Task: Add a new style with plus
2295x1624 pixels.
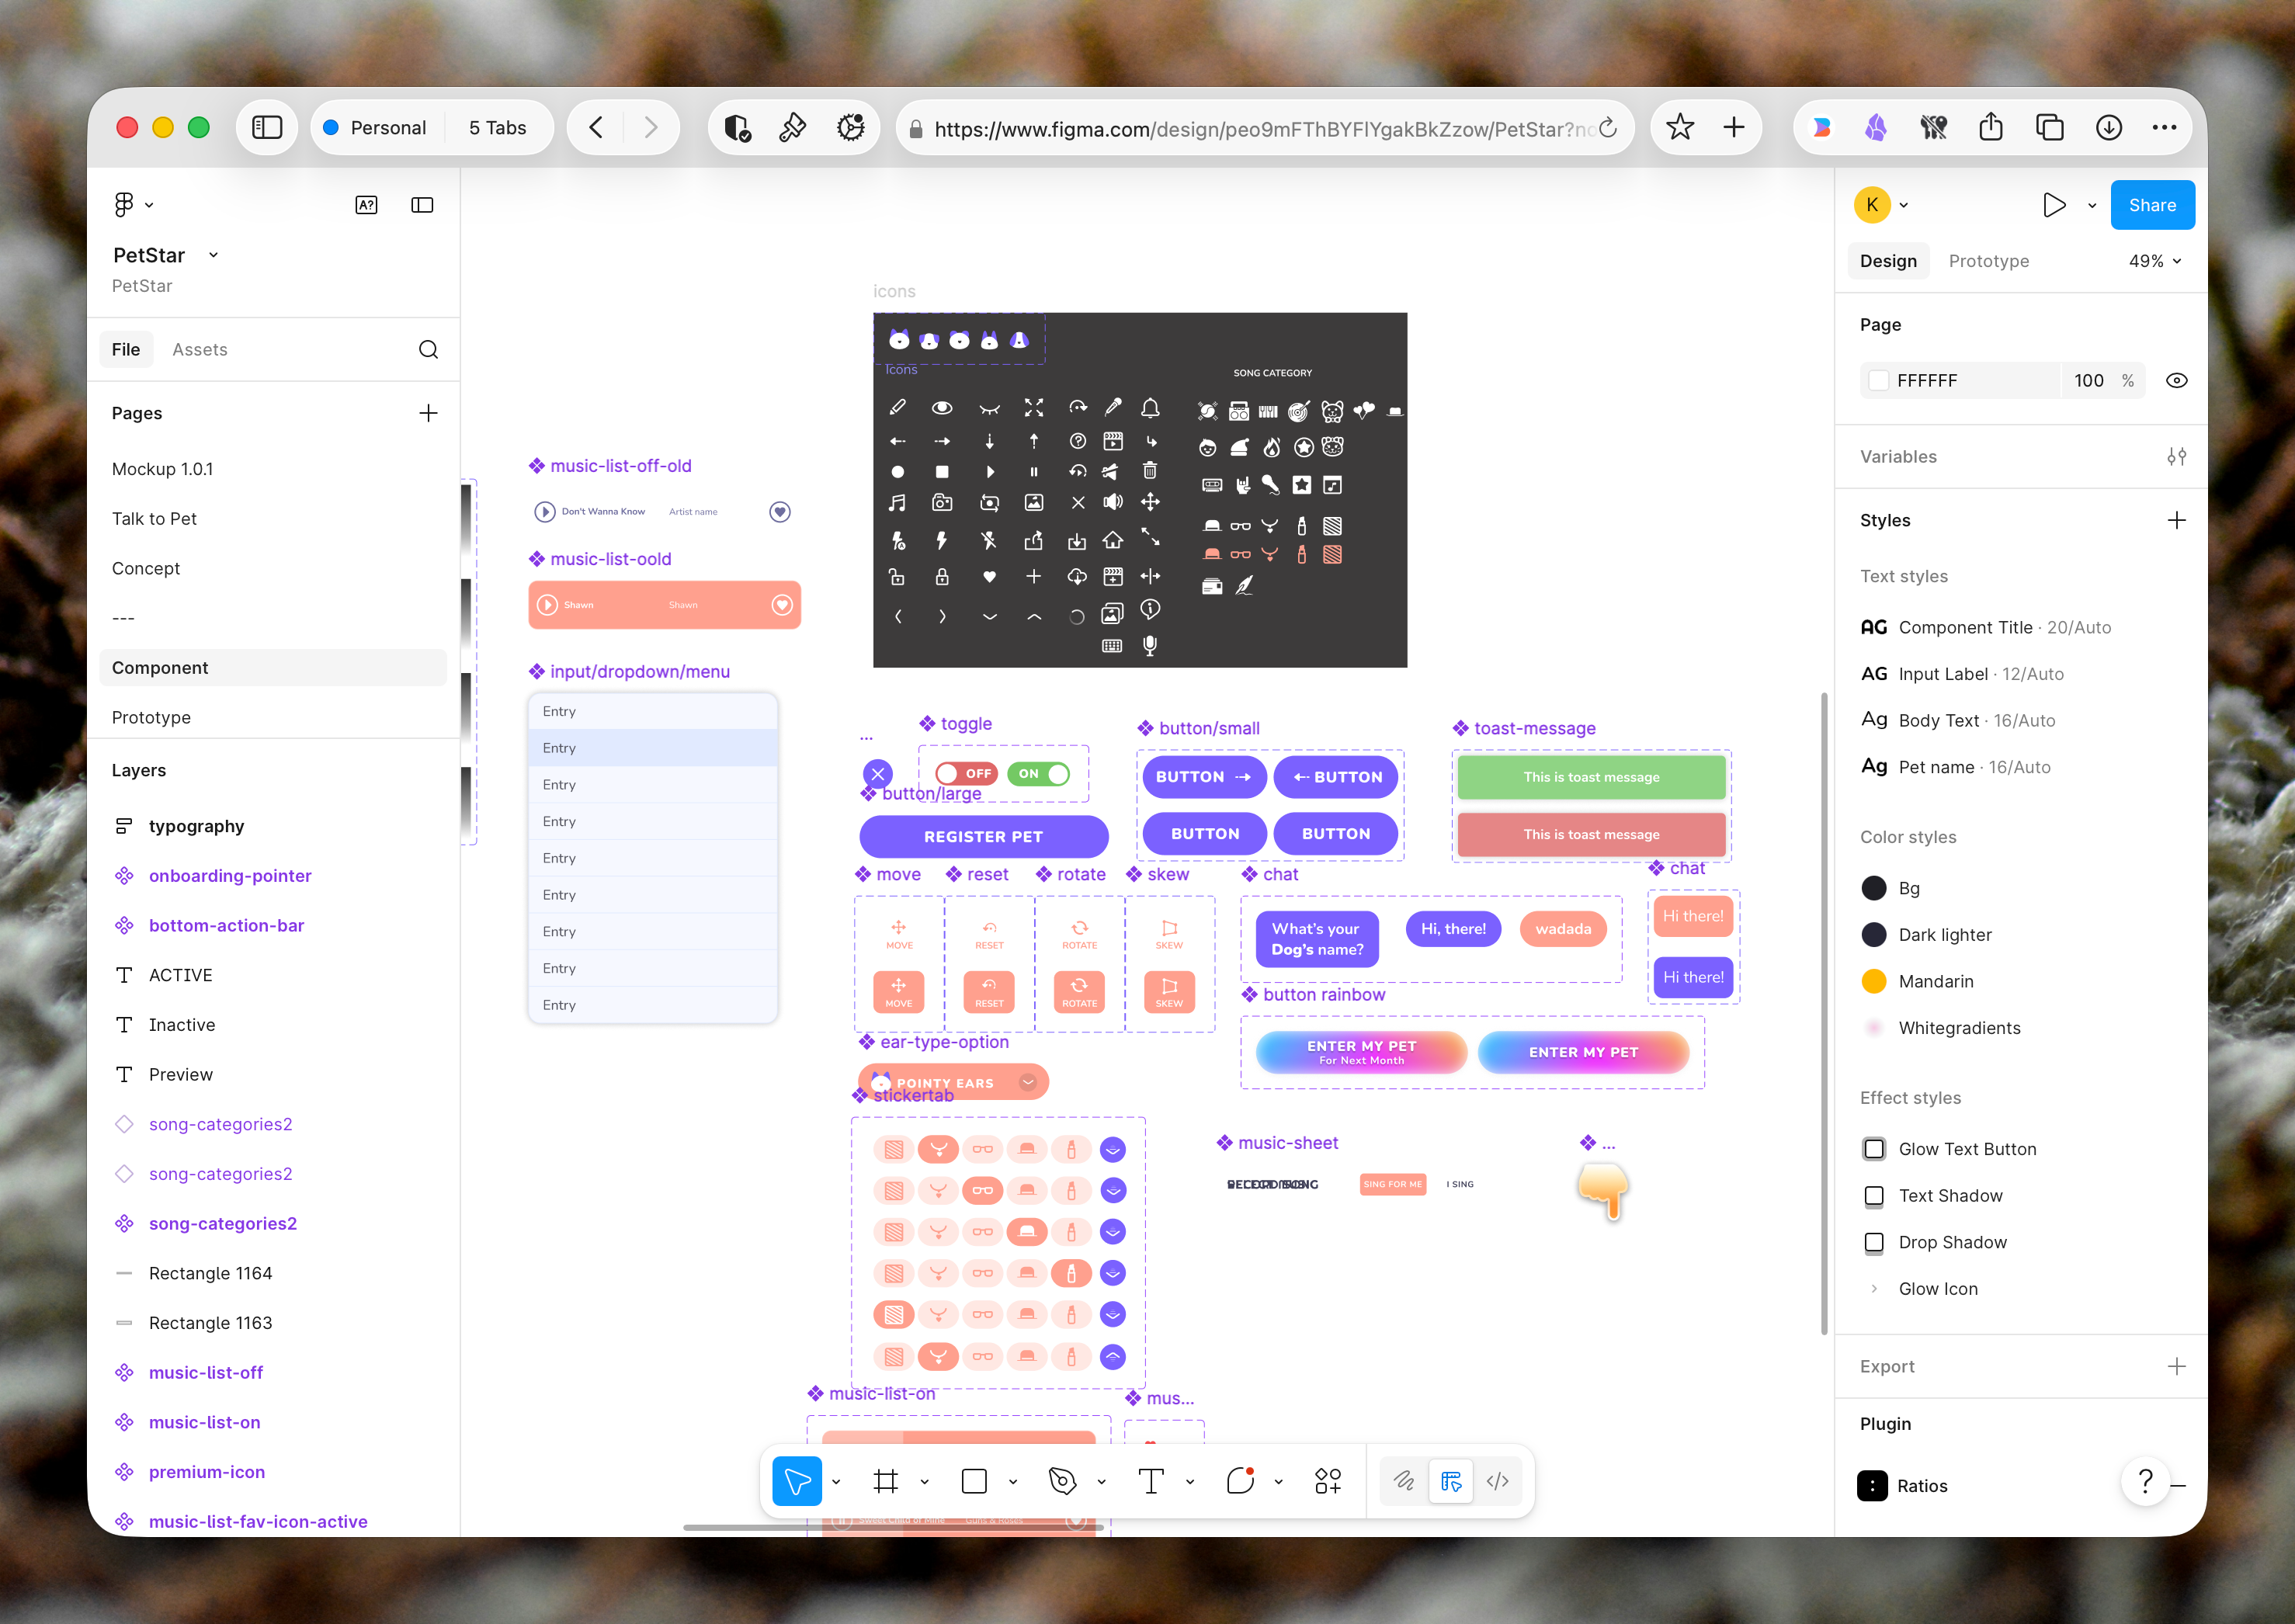Action: point(2176,520)
